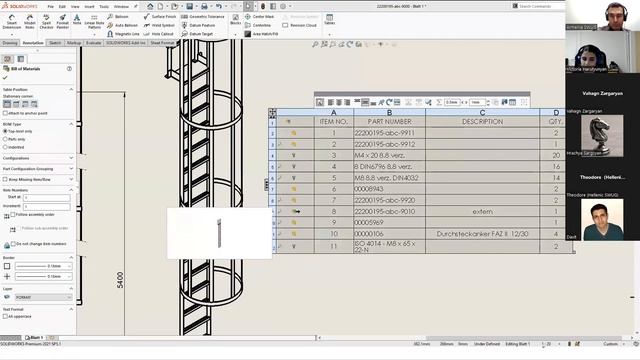The width and height of the screenshot is (640, 360).
Task: Open the File menu
Action: [51, 7]
